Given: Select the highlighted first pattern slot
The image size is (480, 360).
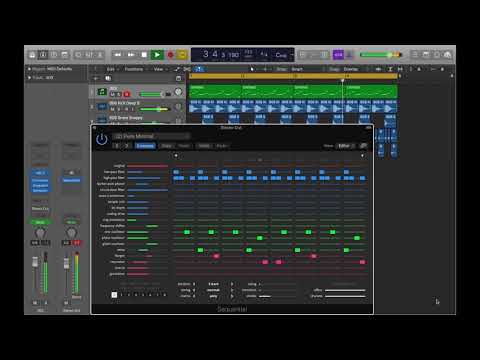Looking at the screenshot, I should coord(114,294).
